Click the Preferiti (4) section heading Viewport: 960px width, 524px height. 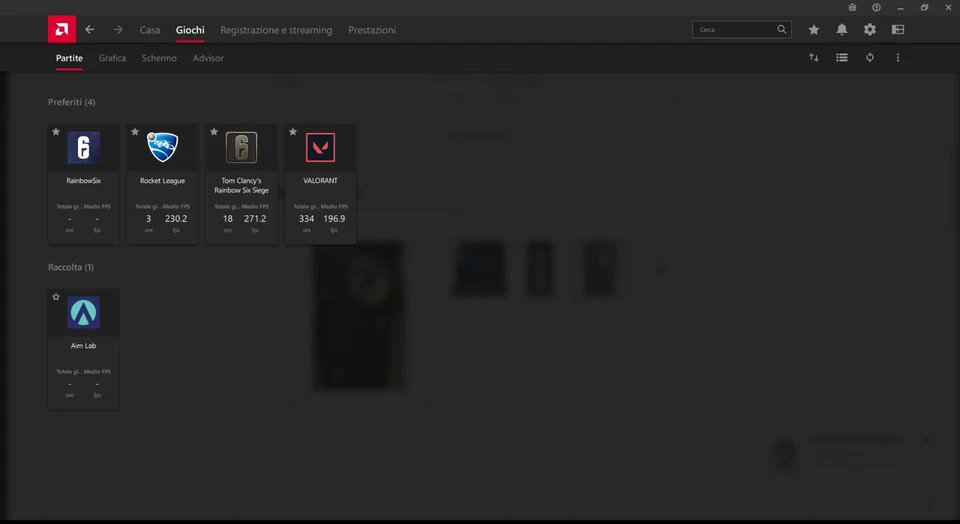[x=72, y=102]
